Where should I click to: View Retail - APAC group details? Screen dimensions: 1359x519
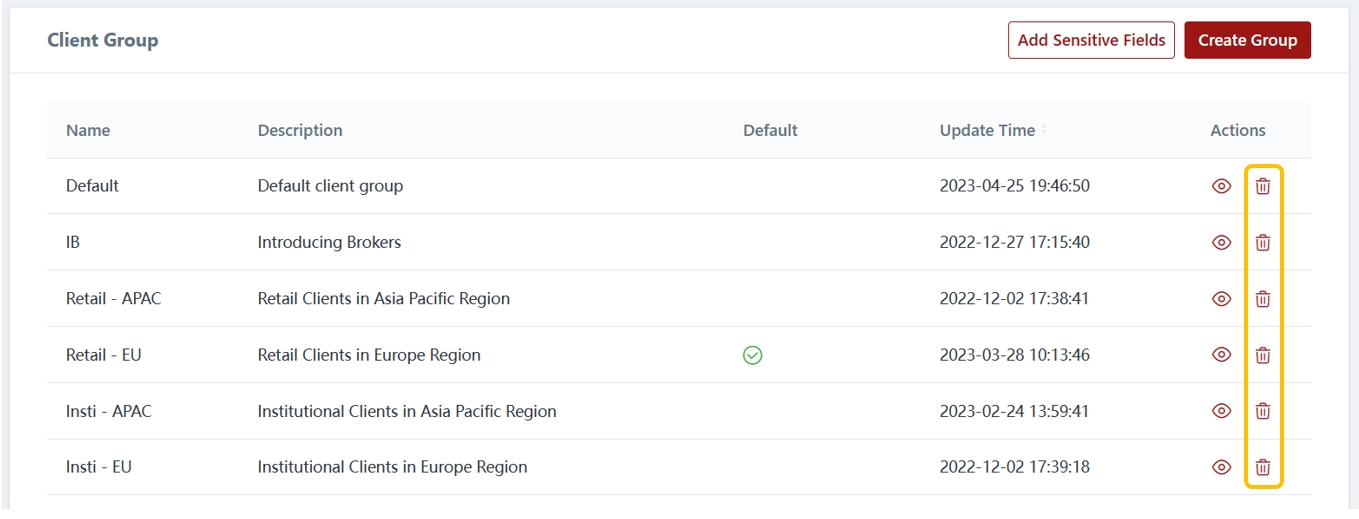1221,298
